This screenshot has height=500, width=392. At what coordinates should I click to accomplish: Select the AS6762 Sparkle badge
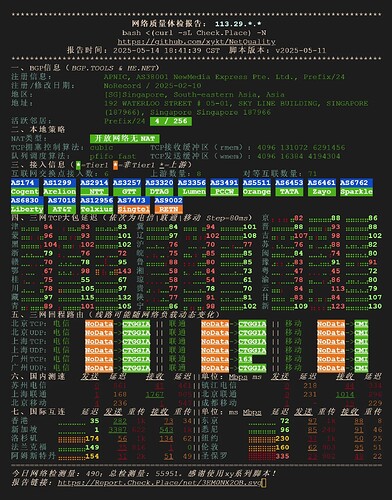click(356, 187)
